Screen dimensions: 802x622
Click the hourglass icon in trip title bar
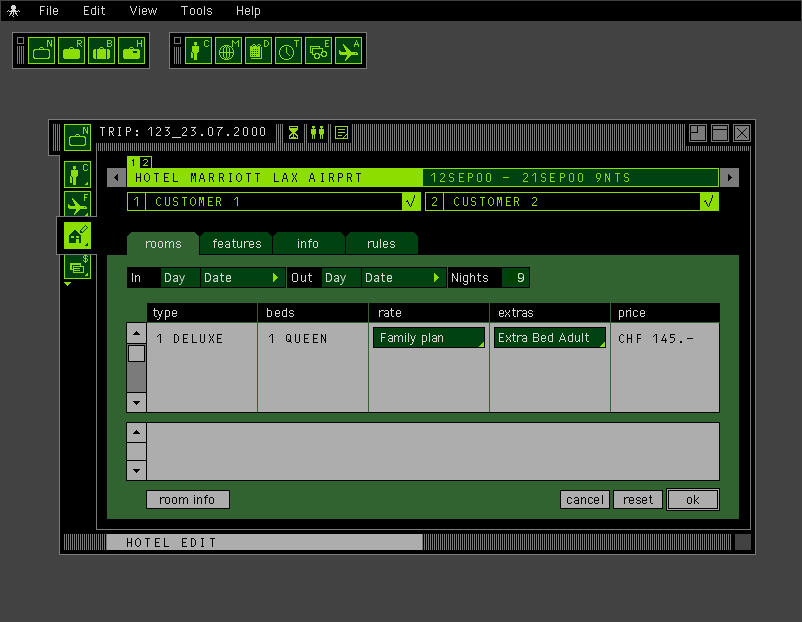pos(293,132)
